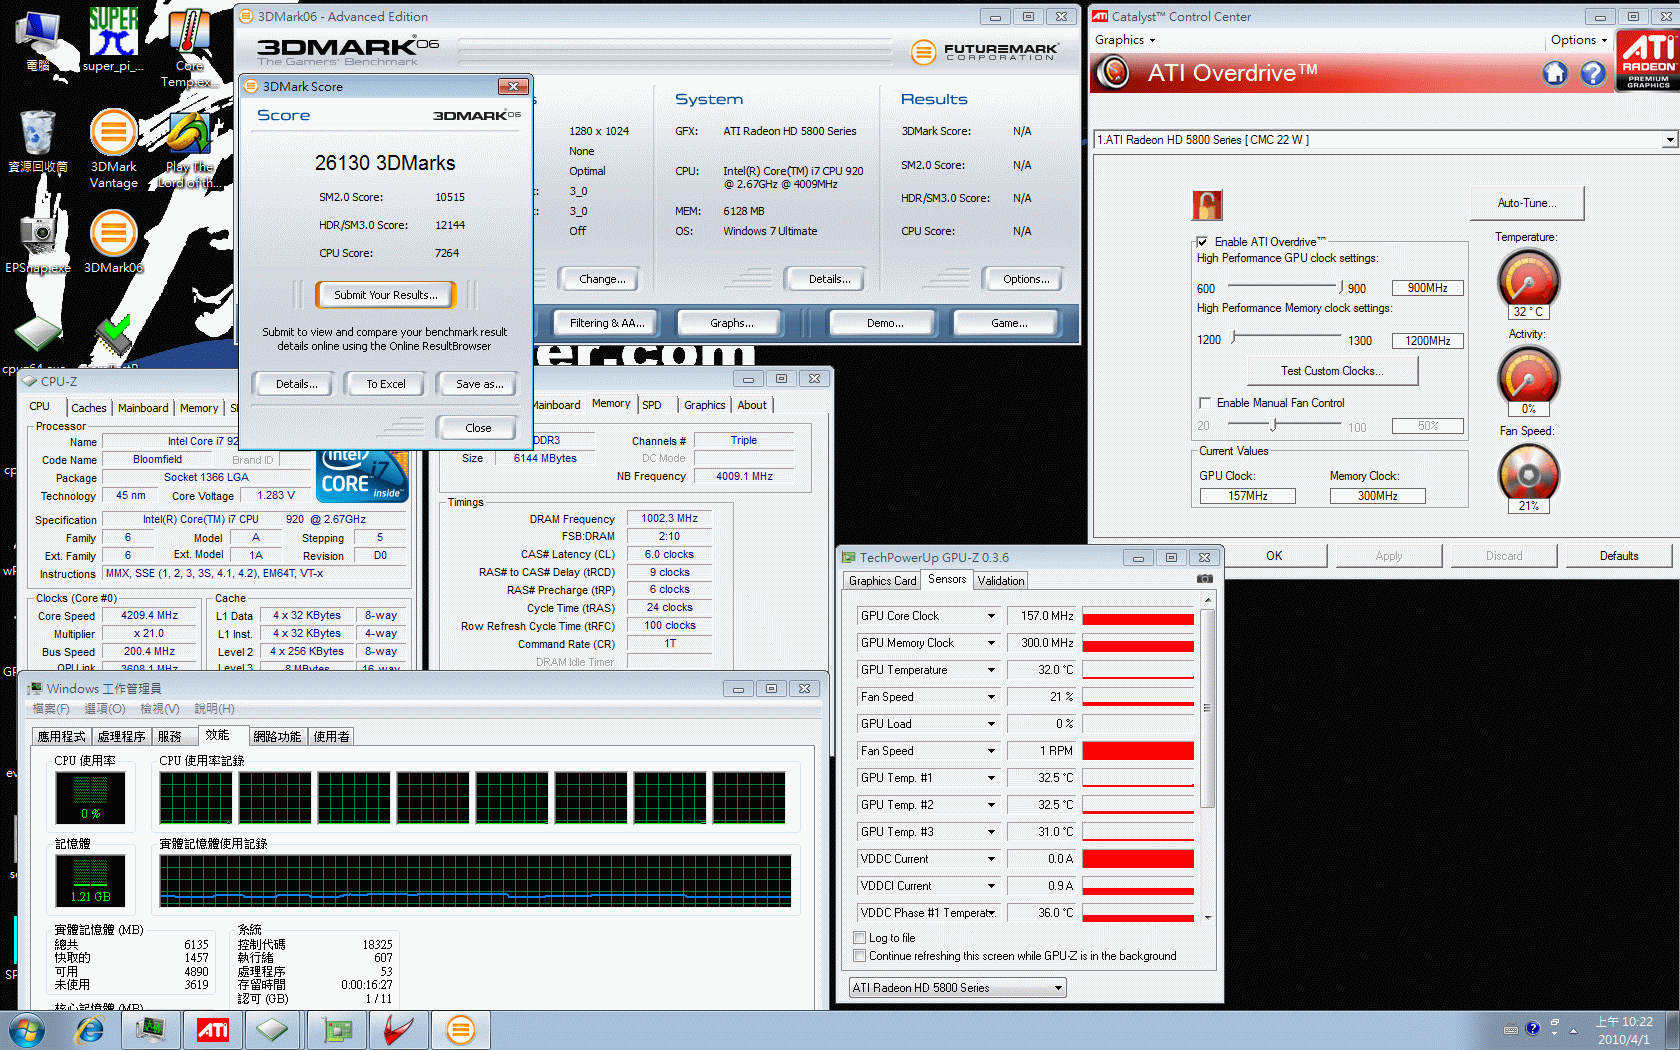
Task: Enable ATI Overdrive checkbox
Action: coord(1202,242)
